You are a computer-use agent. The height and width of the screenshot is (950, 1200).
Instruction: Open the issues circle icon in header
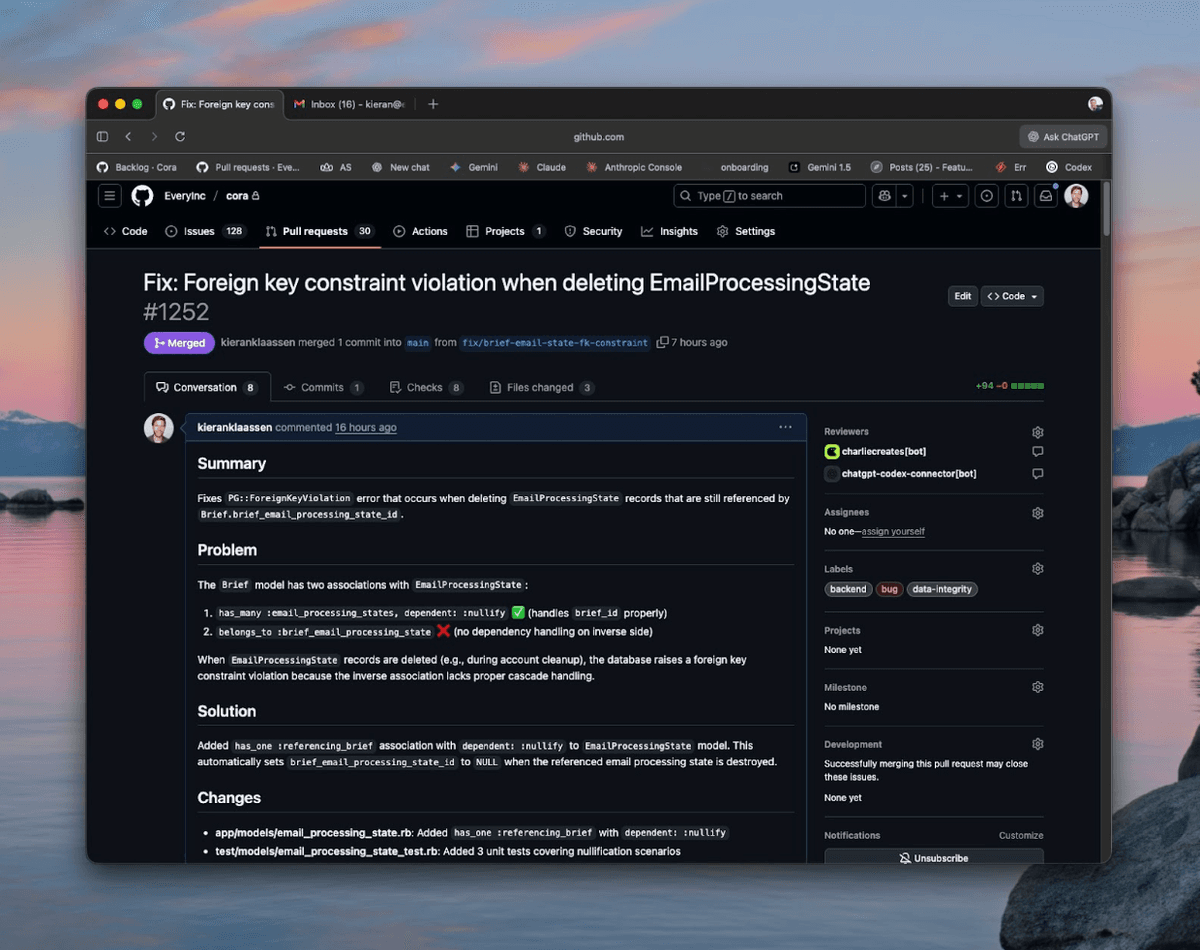(987, 196)
